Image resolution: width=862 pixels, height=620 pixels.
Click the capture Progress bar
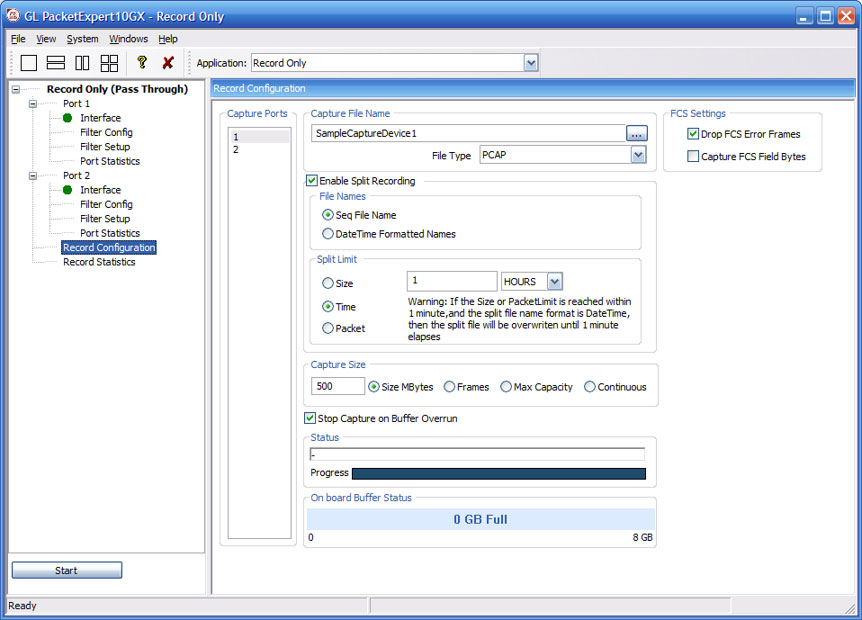click(x=499, y=473)
